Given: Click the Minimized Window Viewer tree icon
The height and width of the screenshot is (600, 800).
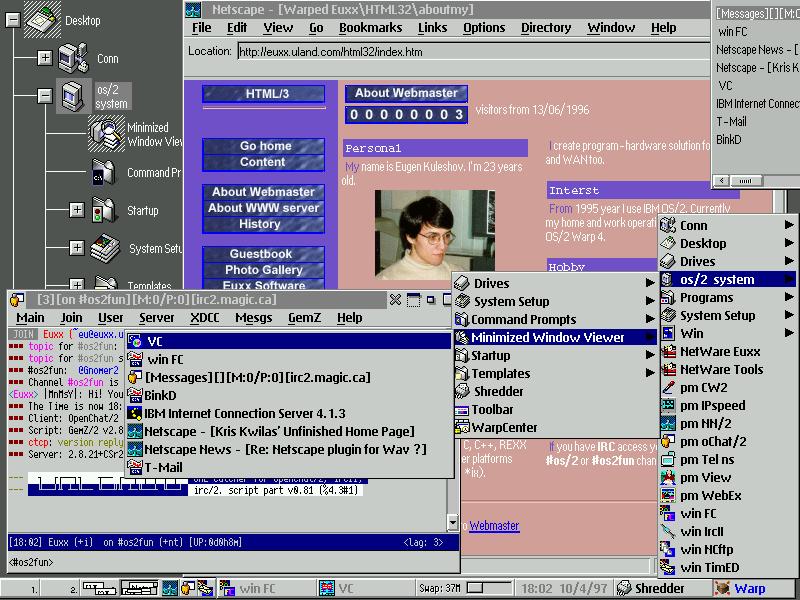Looking at the screenshot, I should pos(106,134).
